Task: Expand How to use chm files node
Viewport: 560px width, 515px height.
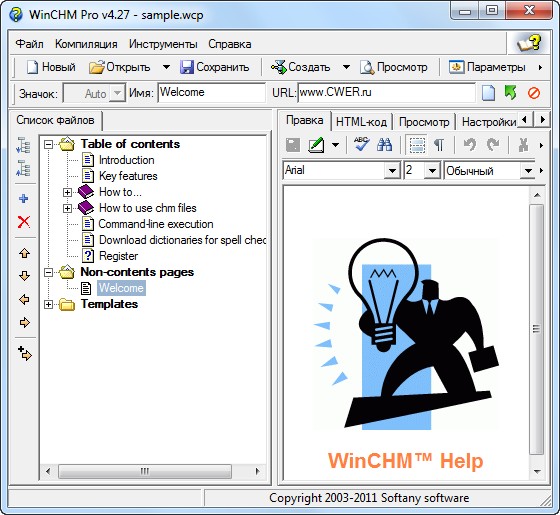Action: pyautogui.click(x=67, y=208)
